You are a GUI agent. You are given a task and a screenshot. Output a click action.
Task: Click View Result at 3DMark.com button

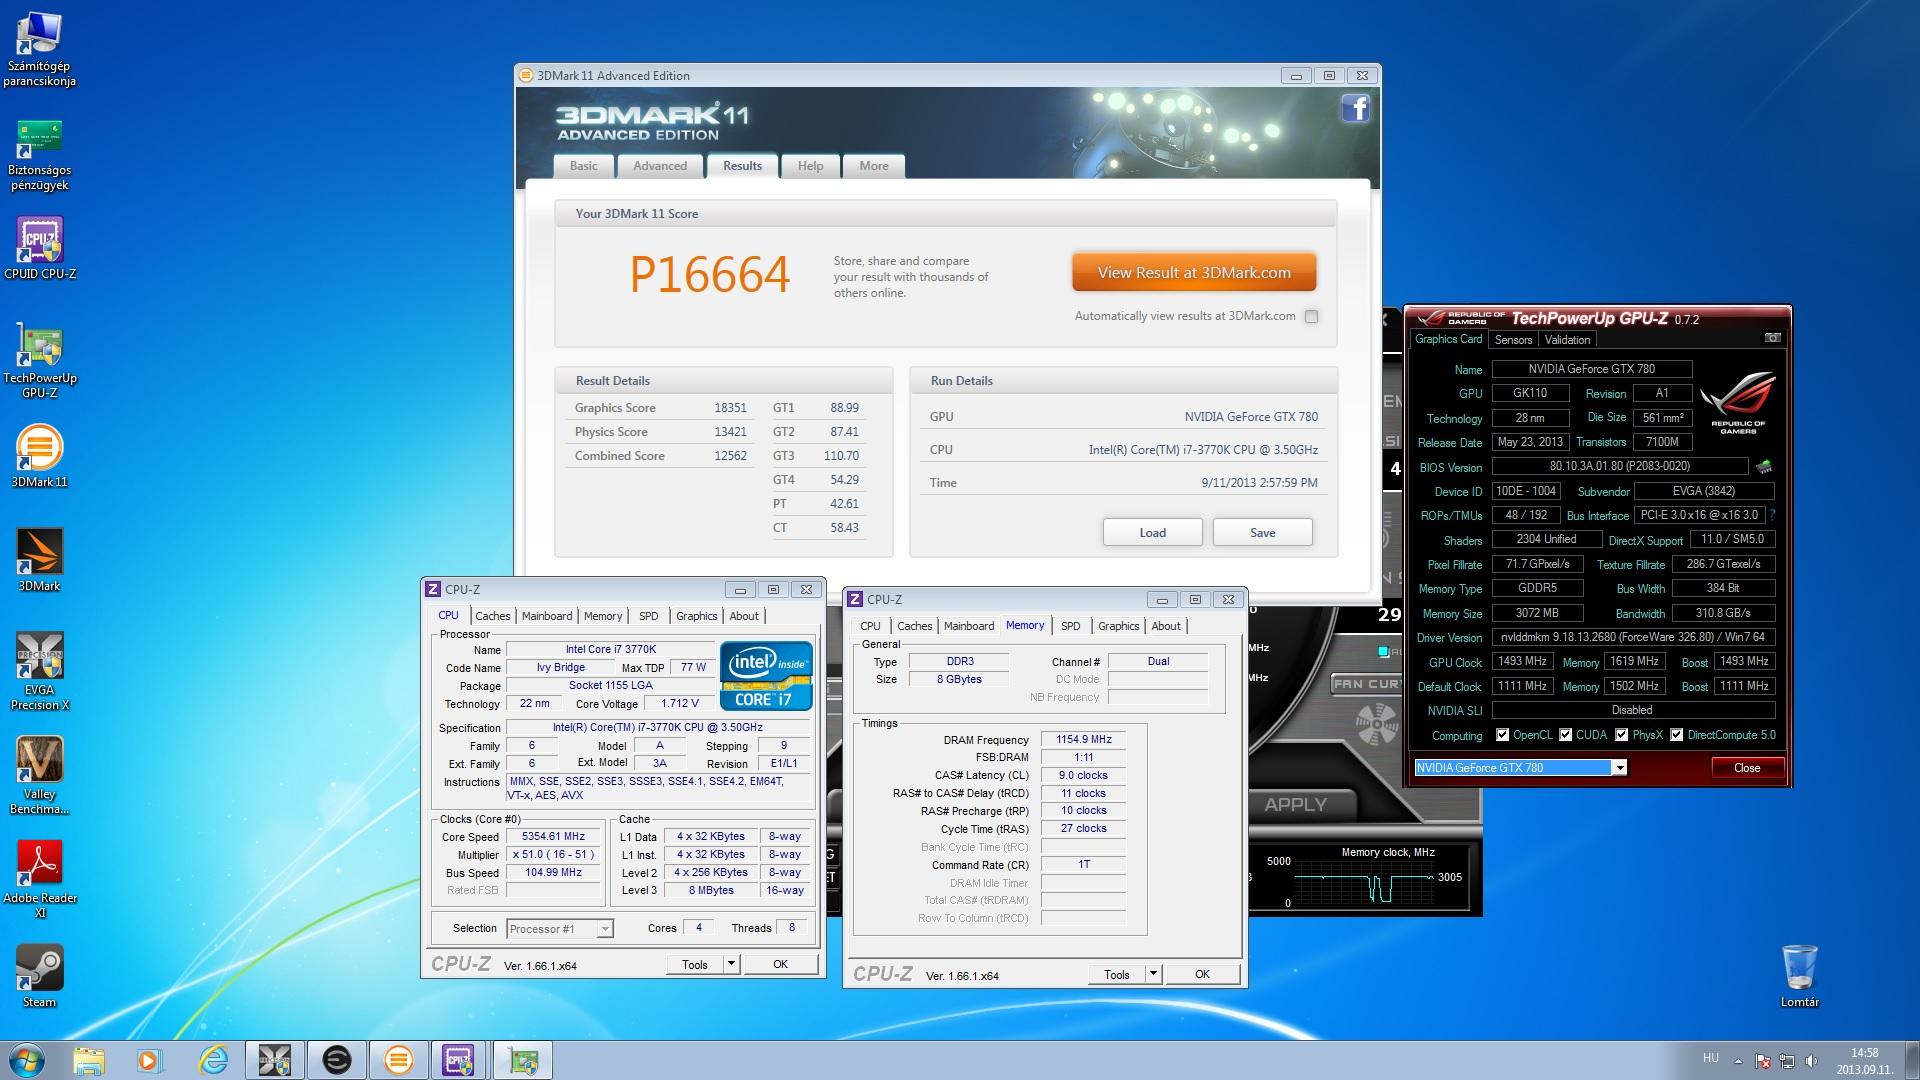pyautogui.click(x=1193, y=272)
